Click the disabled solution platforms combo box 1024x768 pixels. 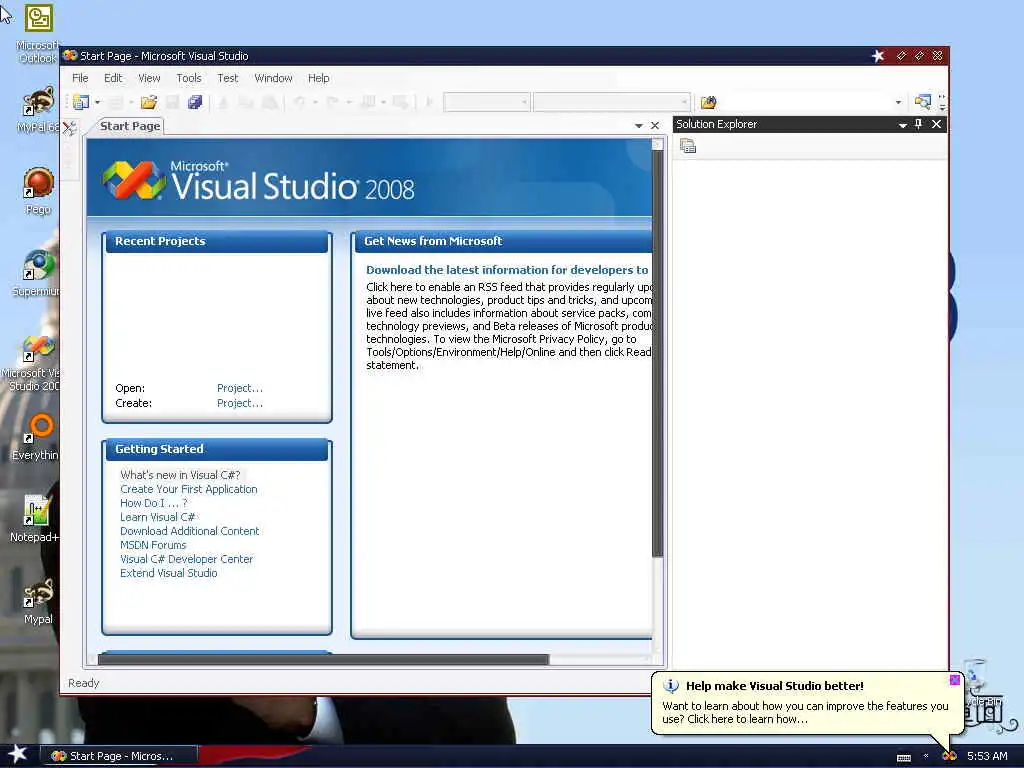[x=611, y=103]
